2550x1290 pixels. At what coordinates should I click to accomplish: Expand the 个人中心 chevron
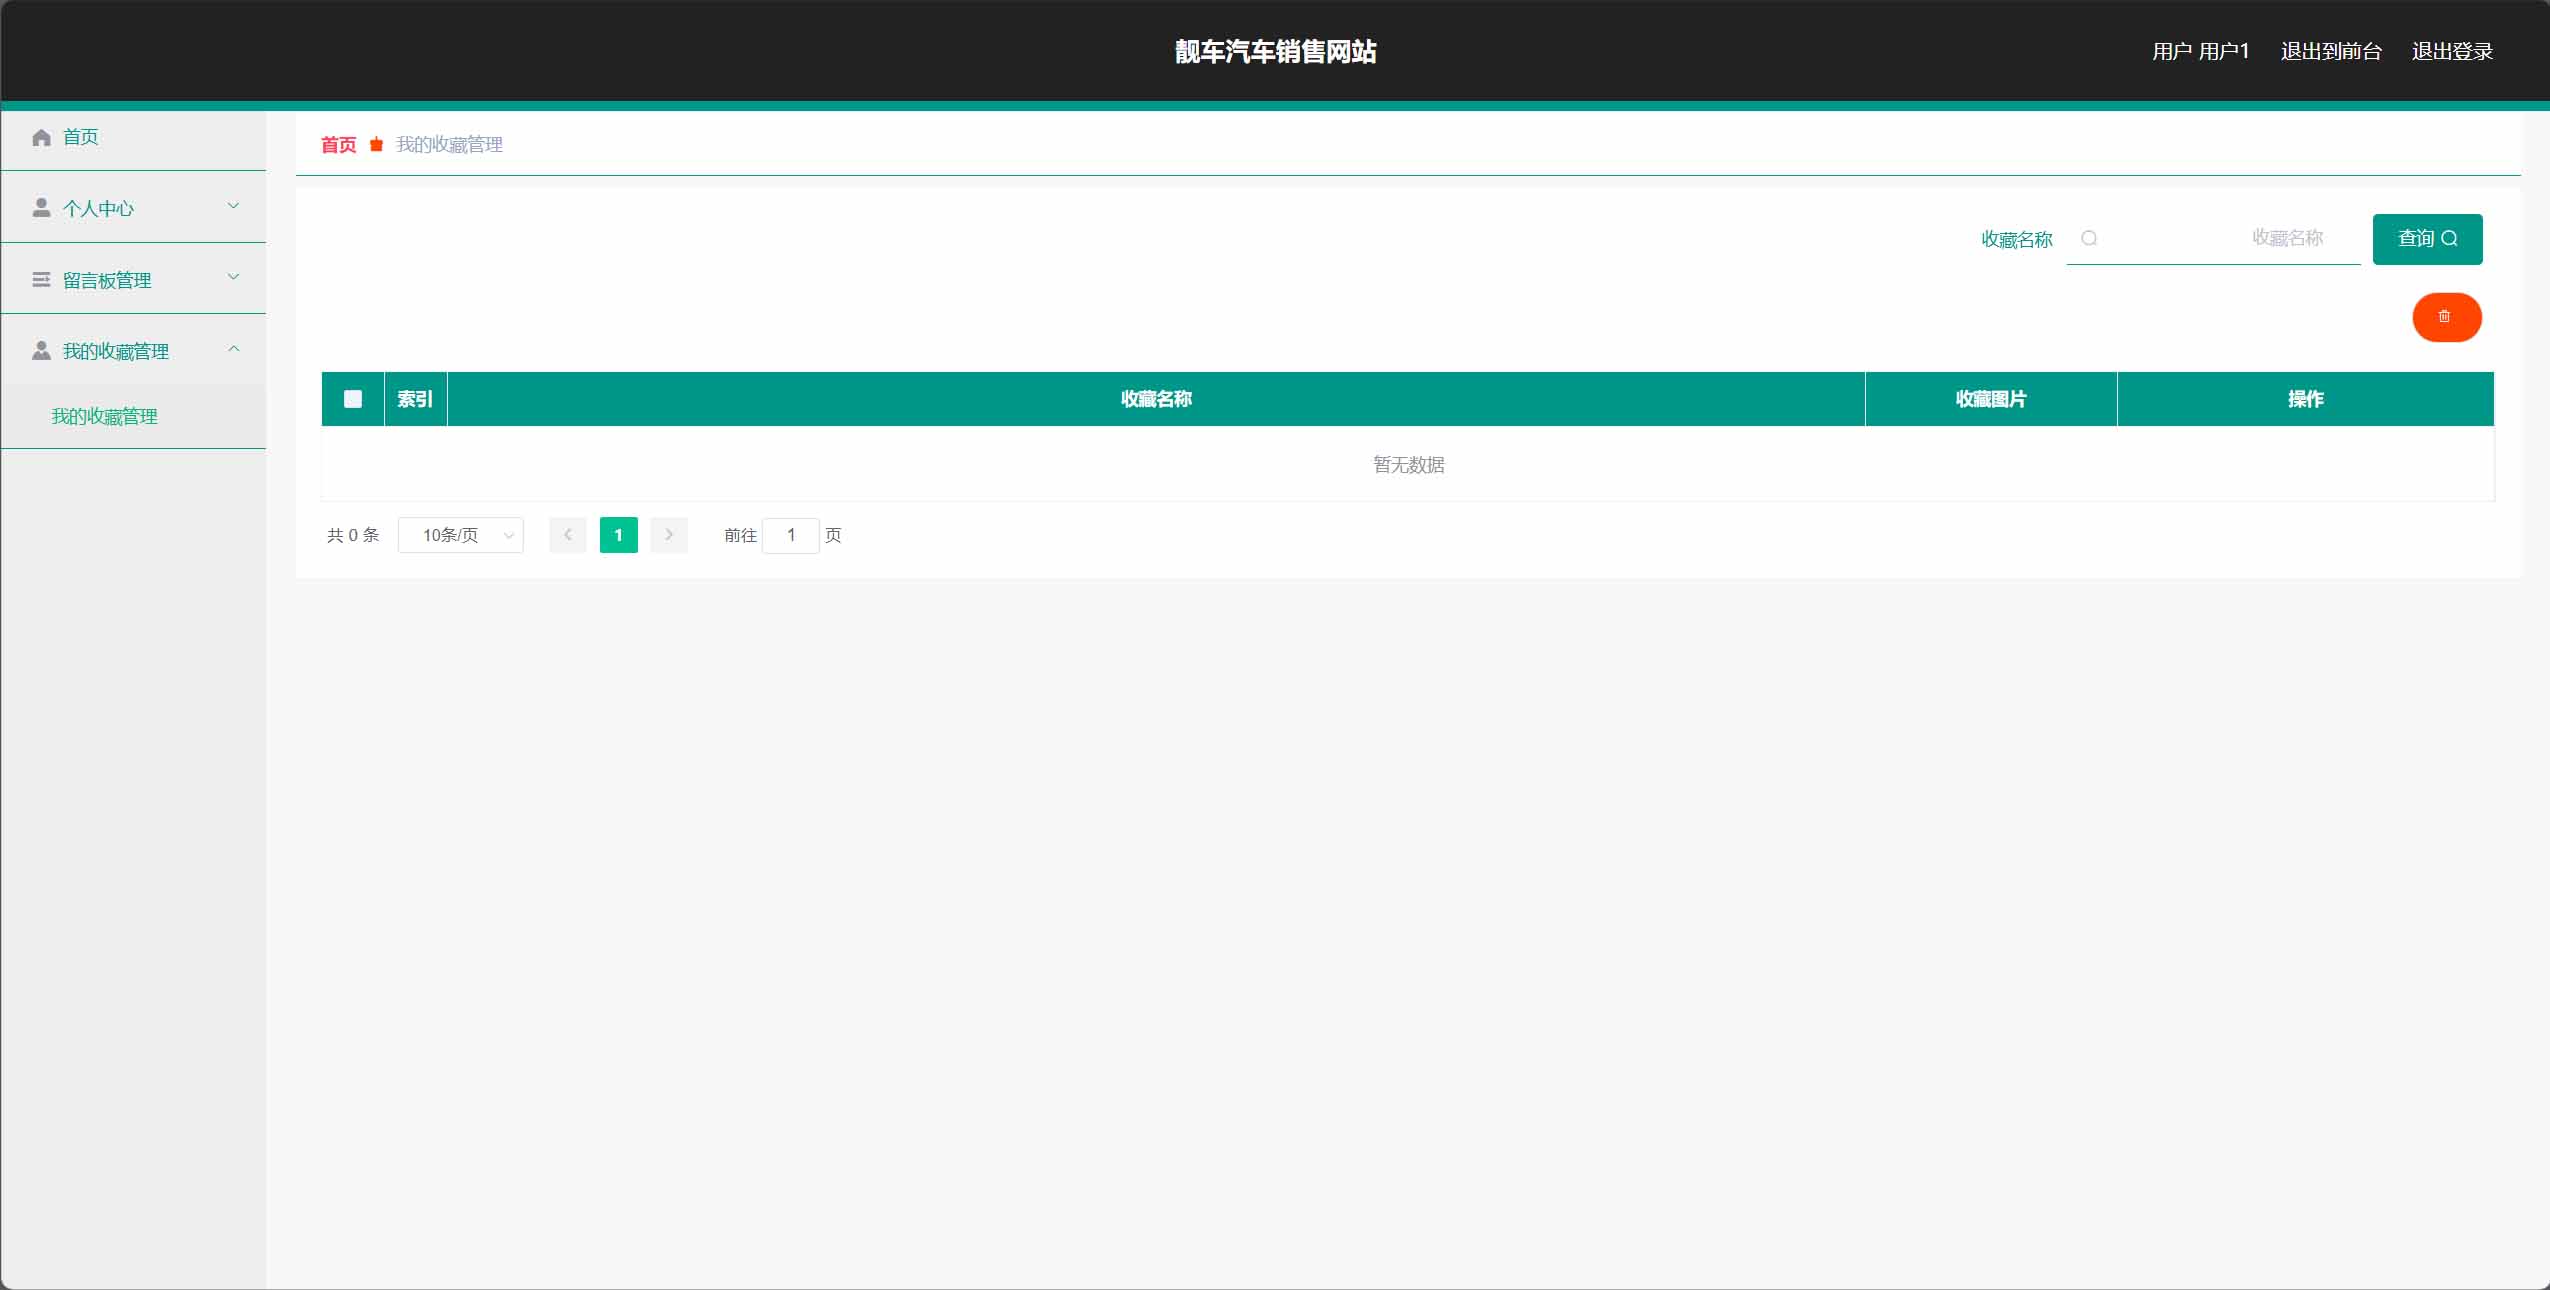233,206
